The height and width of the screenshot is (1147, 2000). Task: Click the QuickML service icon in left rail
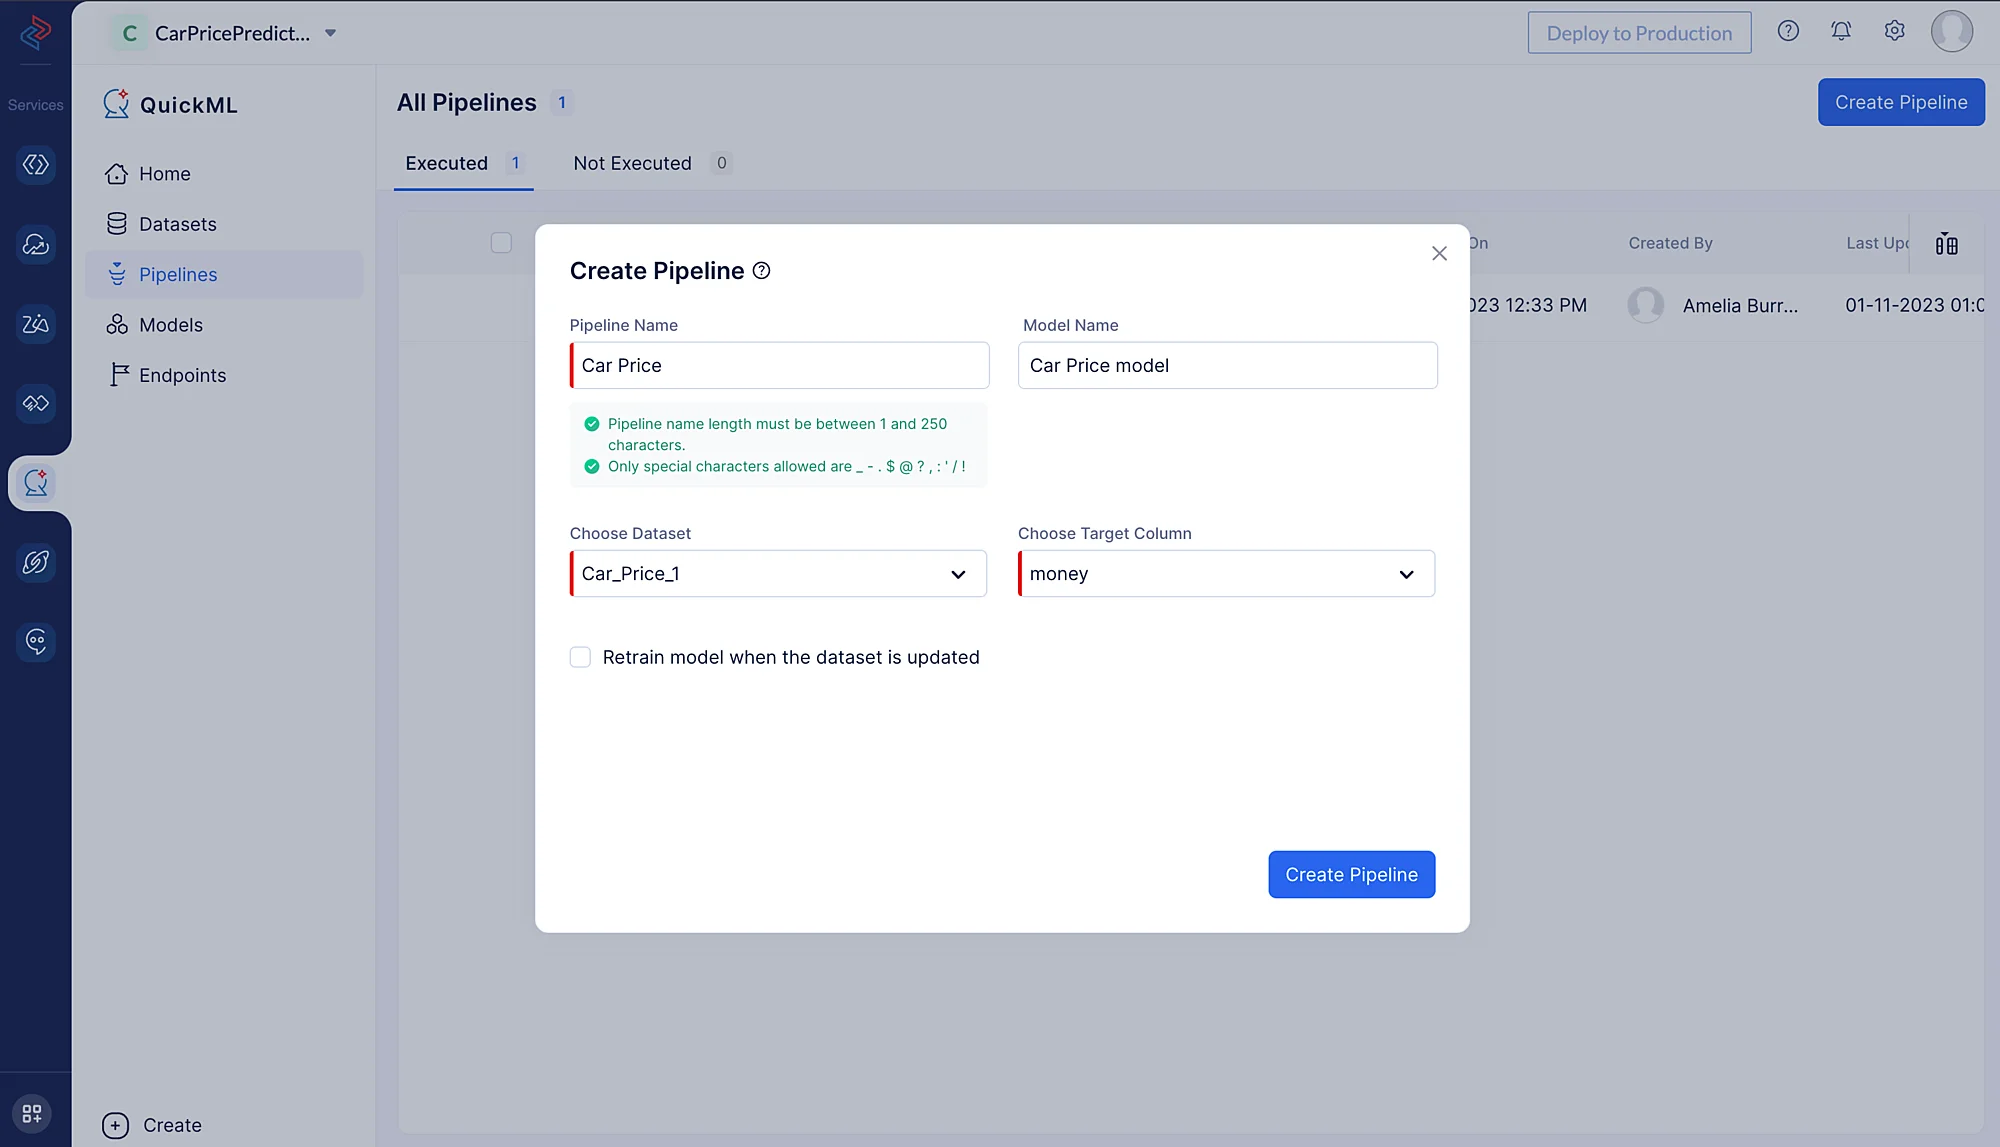point(36,483)
